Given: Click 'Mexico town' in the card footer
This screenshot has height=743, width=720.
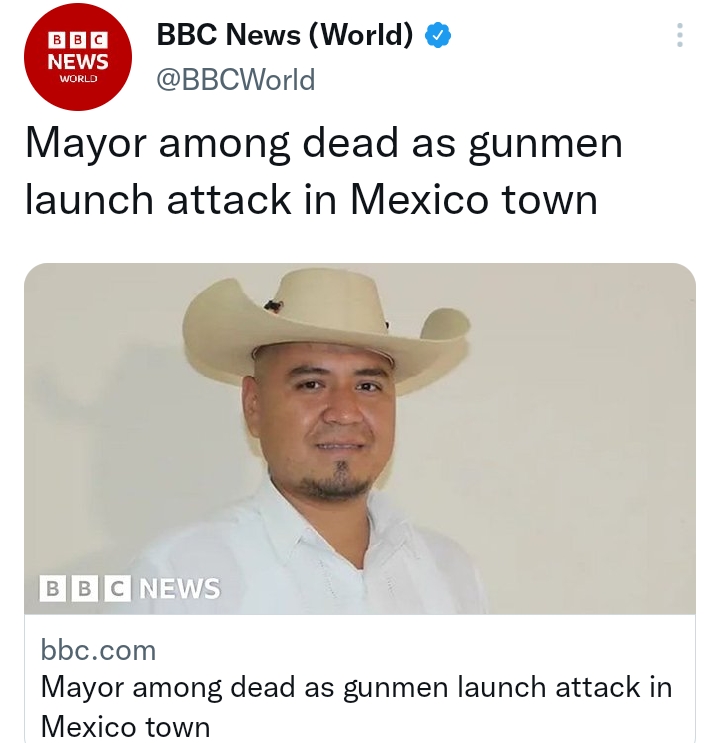Looking at the screenshot, I should point(126,726).
